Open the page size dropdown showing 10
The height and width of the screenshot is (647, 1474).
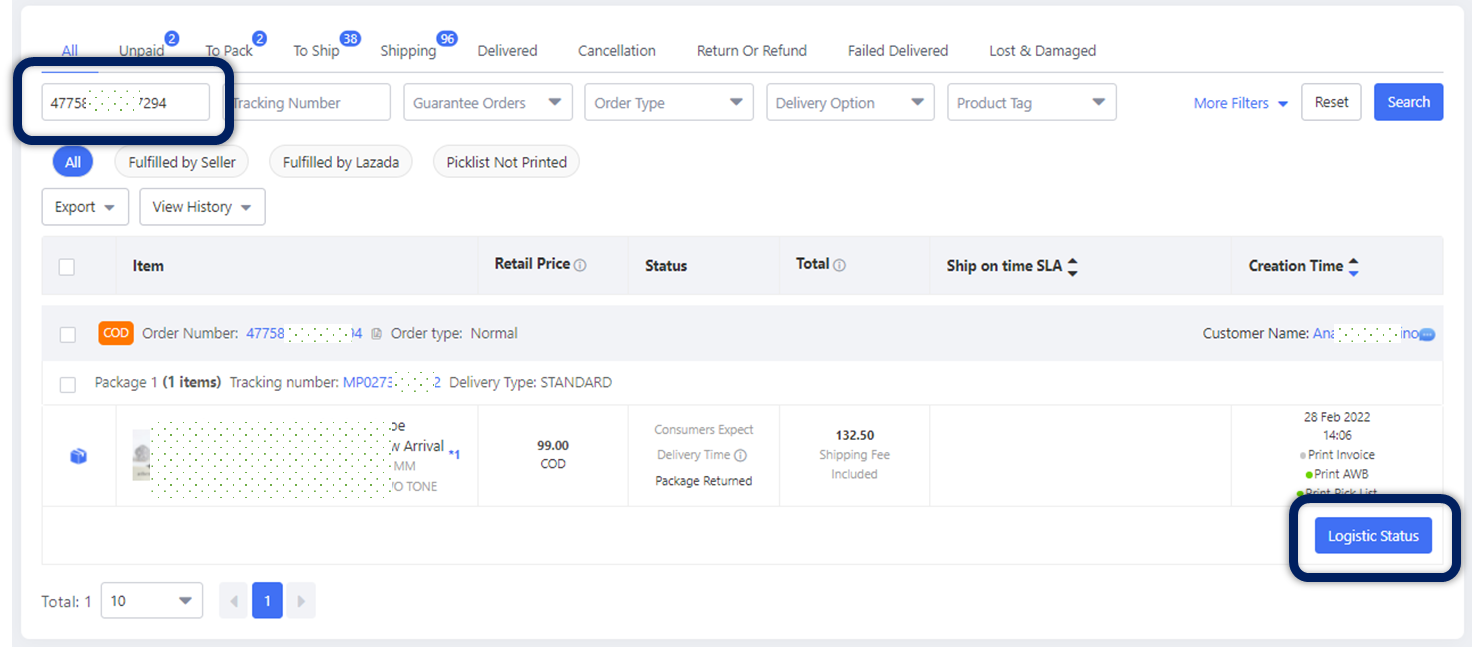coord(151,600)
